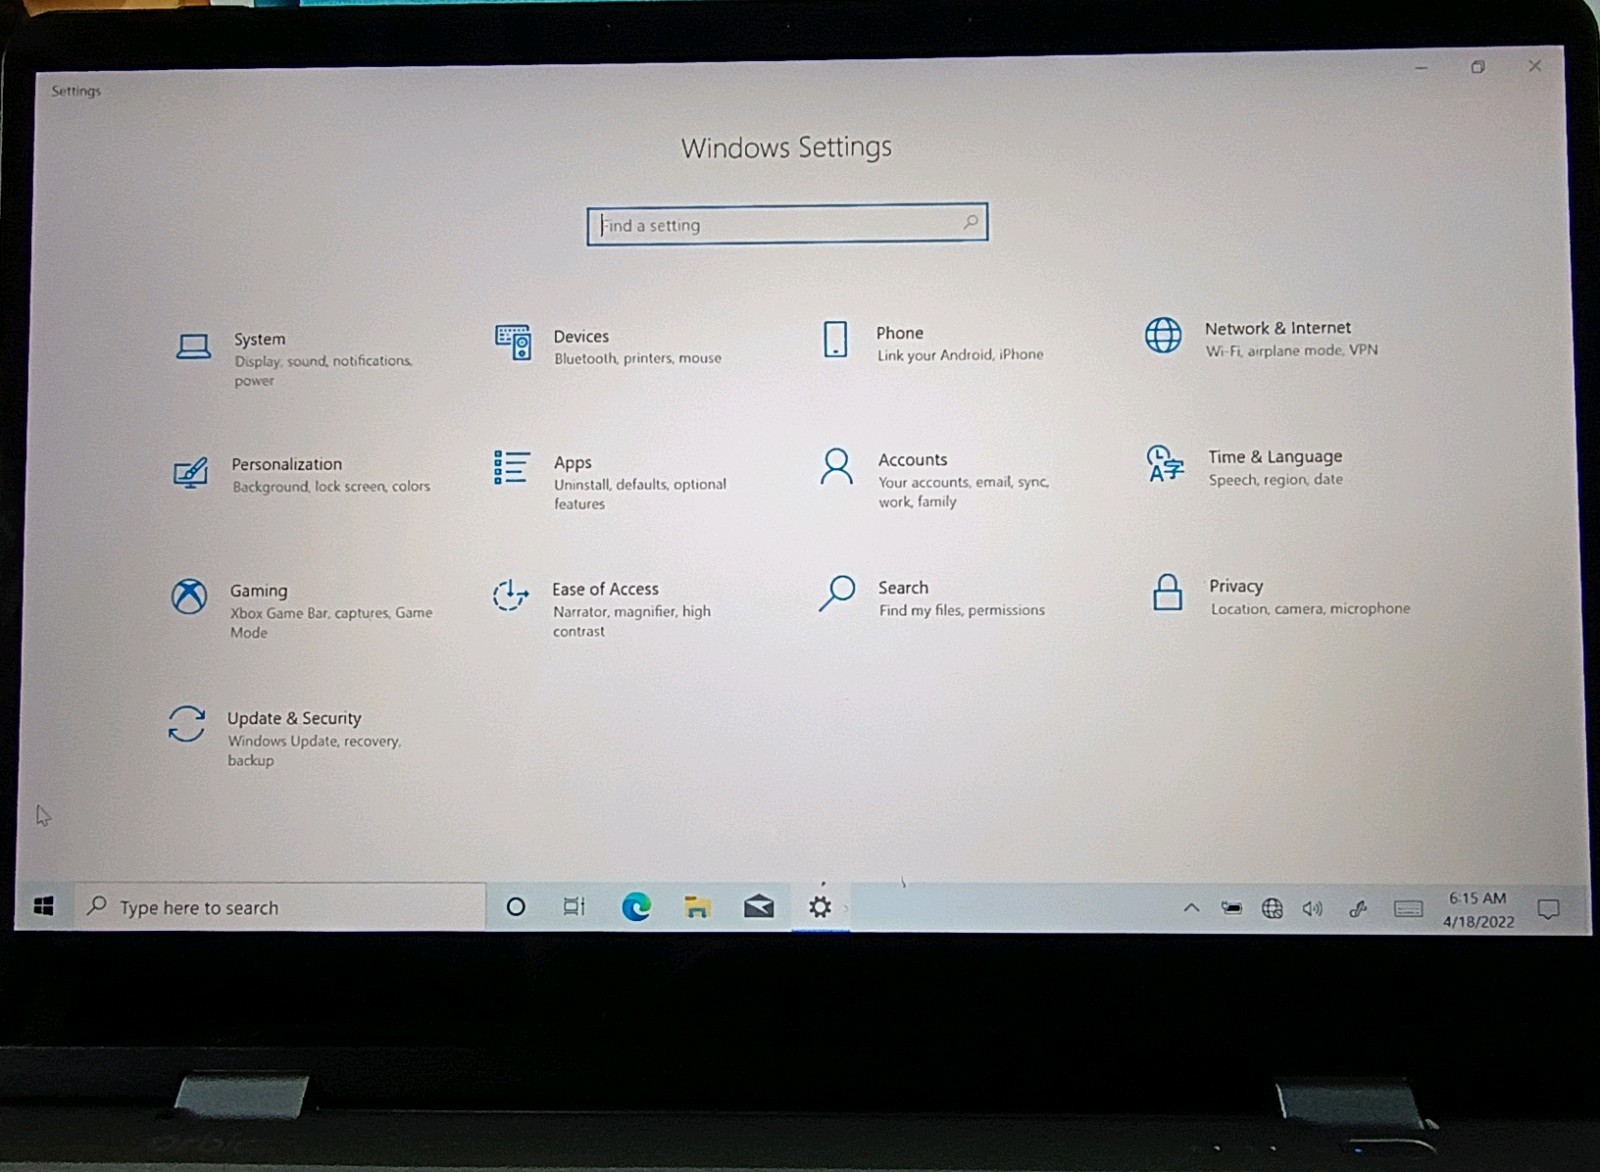Click the Windows Settings heading

787,148
